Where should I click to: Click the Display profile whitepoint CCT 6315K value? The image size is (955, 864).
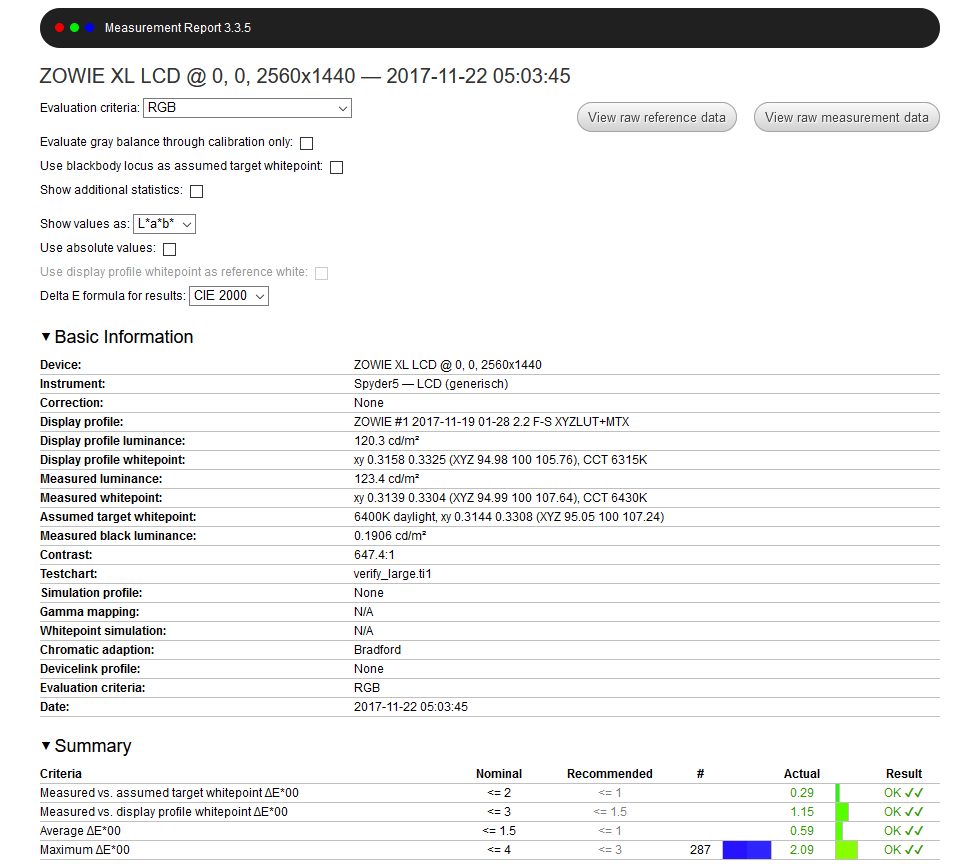pos(501,460)
